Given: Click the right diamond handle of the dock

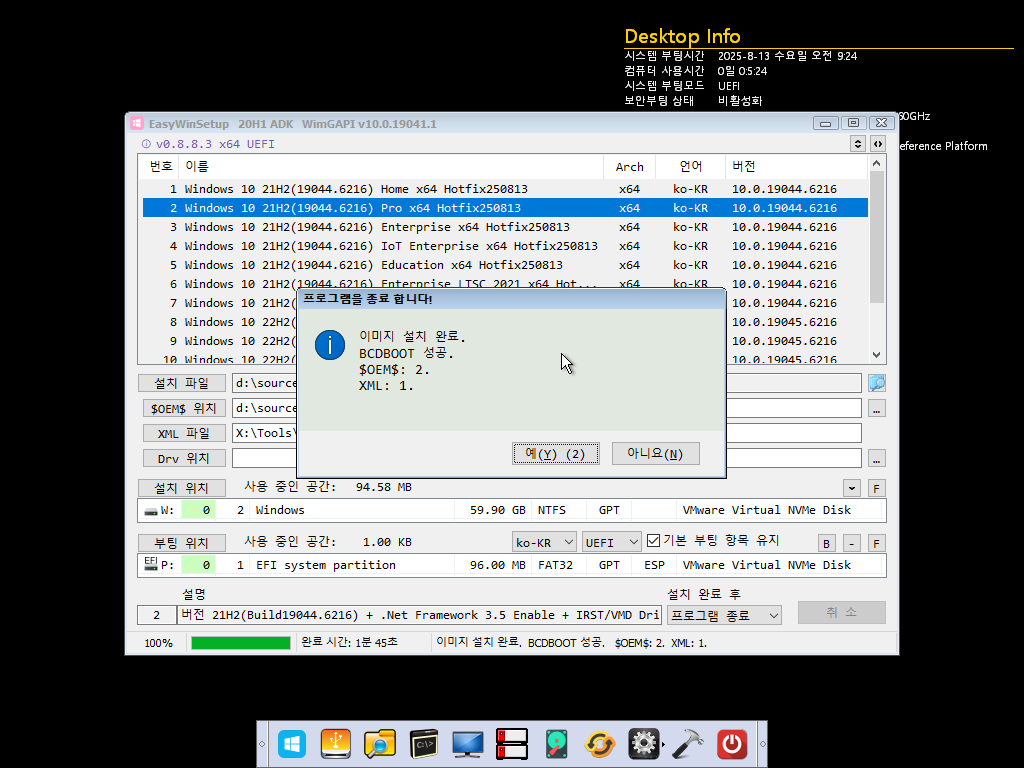Looking at the screenshot, I should pyautogui.click(x=762, y=744).
